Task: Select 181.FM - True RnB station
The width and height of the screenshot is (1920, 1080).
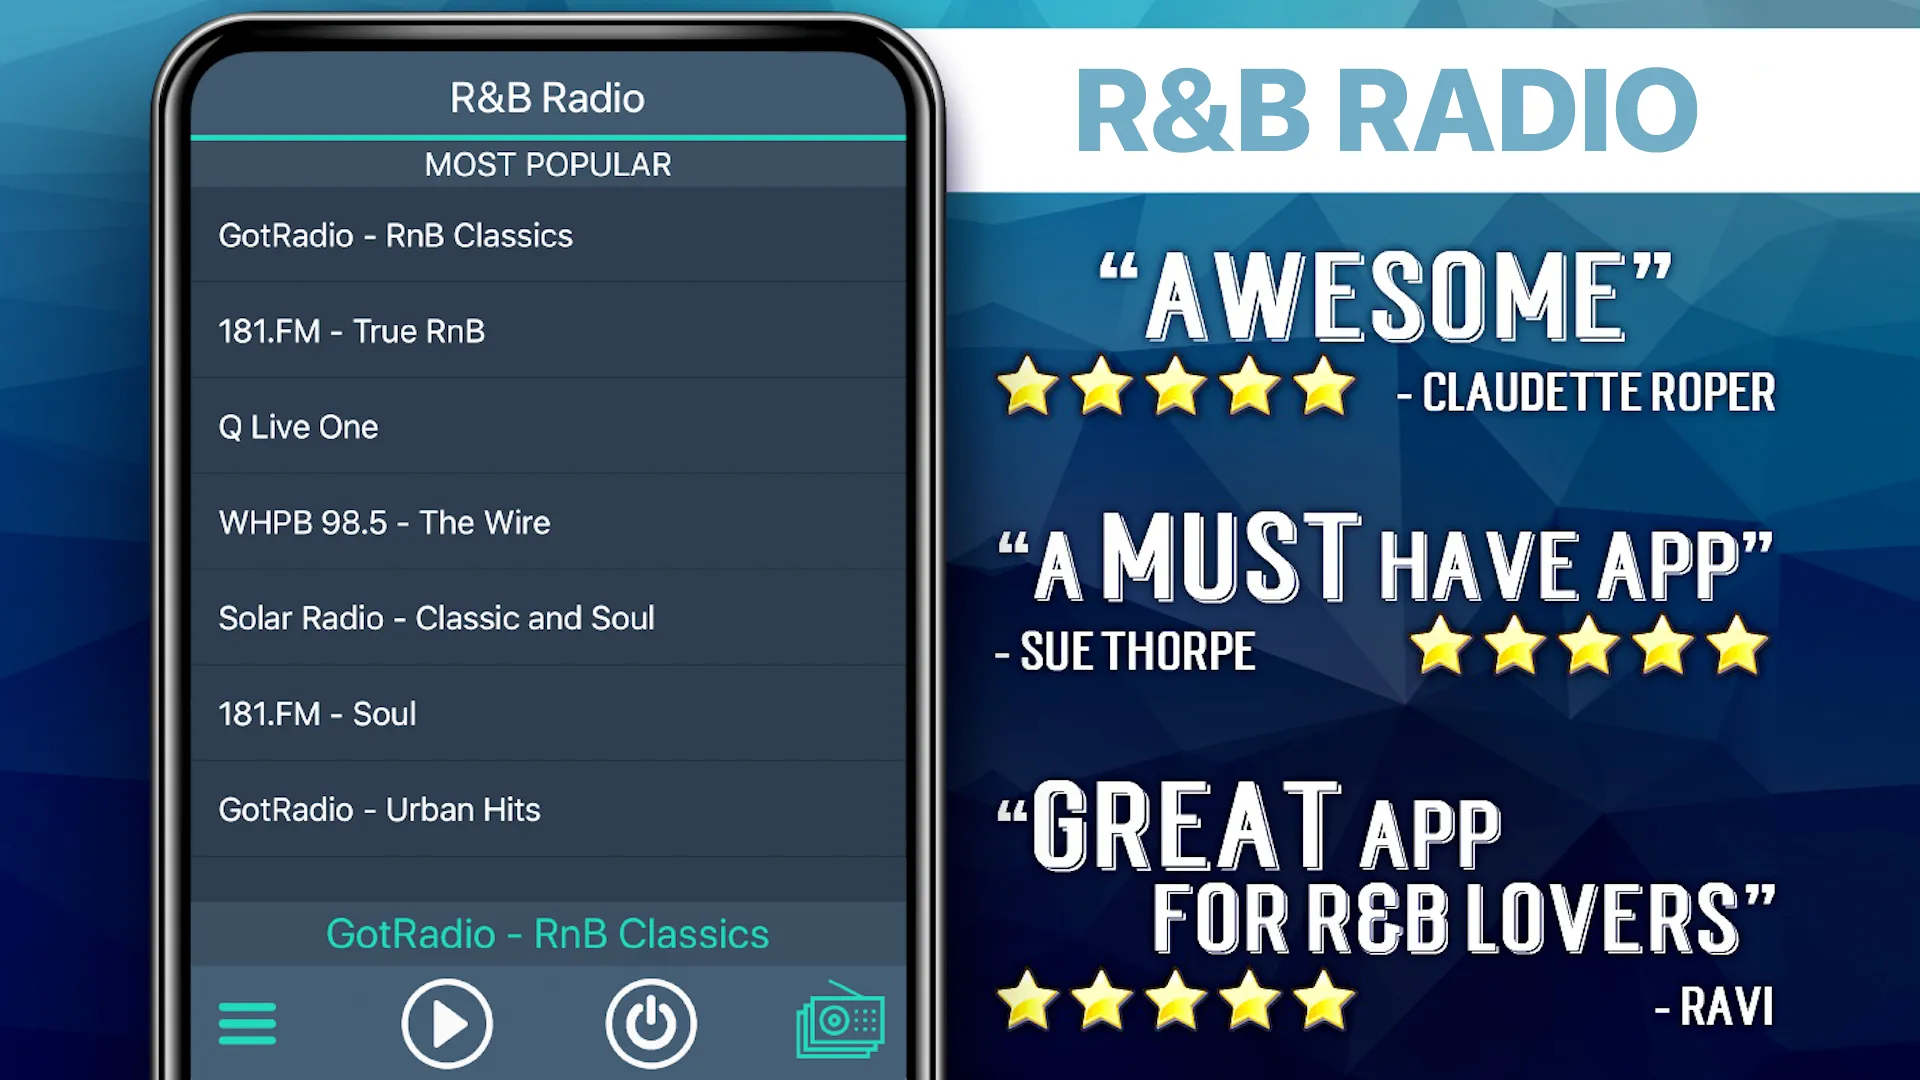Action: click(549, 331)
